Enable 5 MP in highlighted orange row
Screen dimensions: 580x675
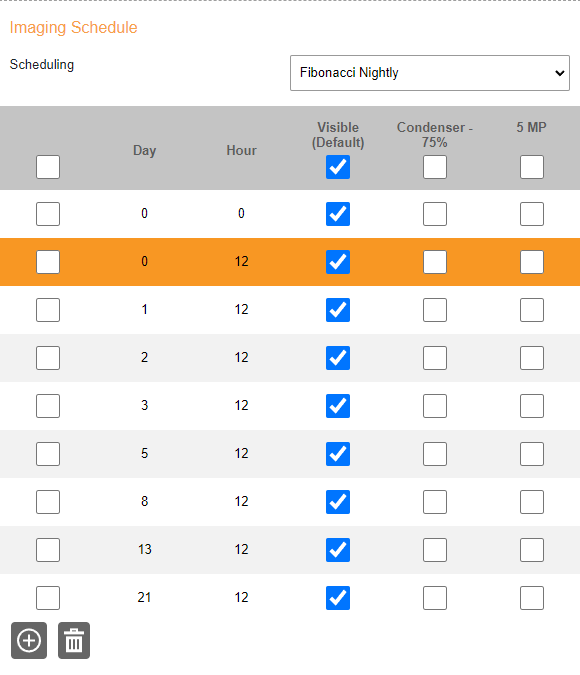[x=532, y=262]
